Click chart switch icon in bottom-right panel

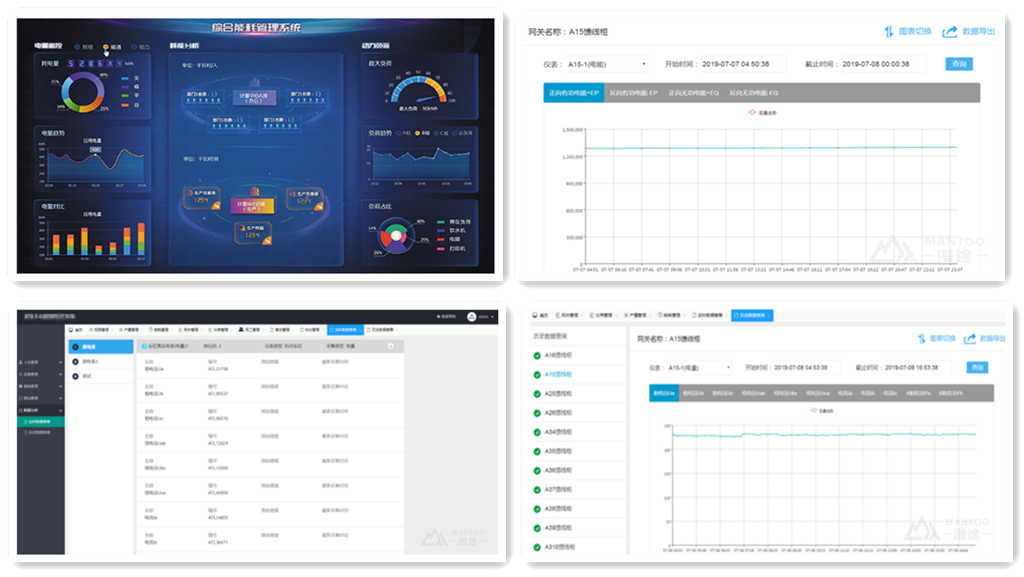click(x=922, y=339)
